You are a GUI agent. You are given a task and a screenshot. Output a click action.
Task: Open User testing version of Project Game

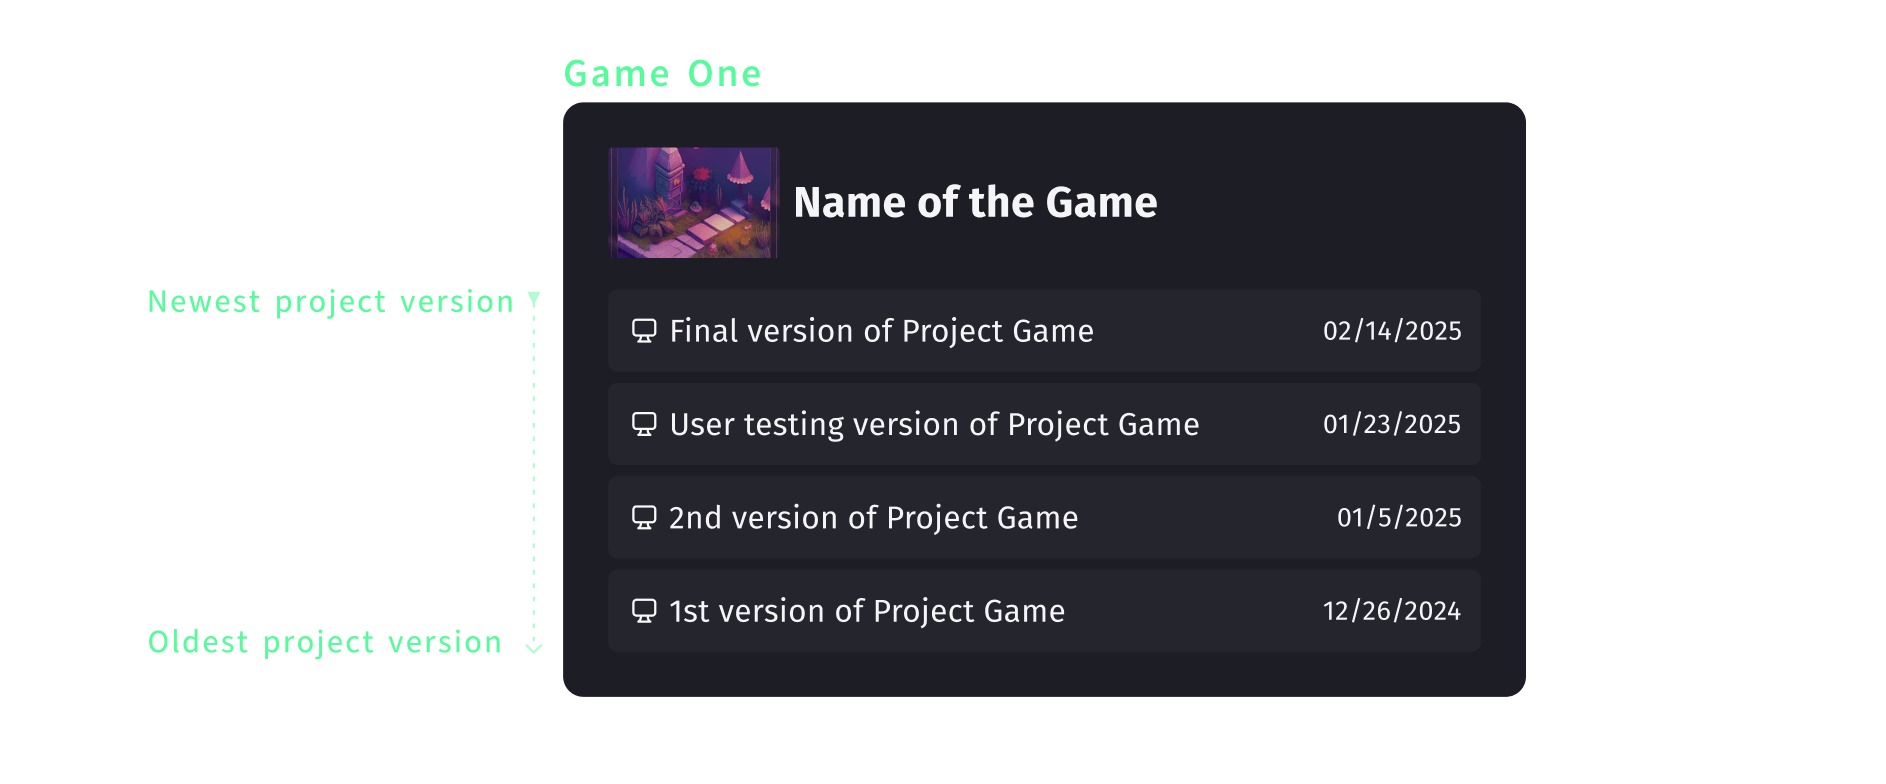point(934,424)
